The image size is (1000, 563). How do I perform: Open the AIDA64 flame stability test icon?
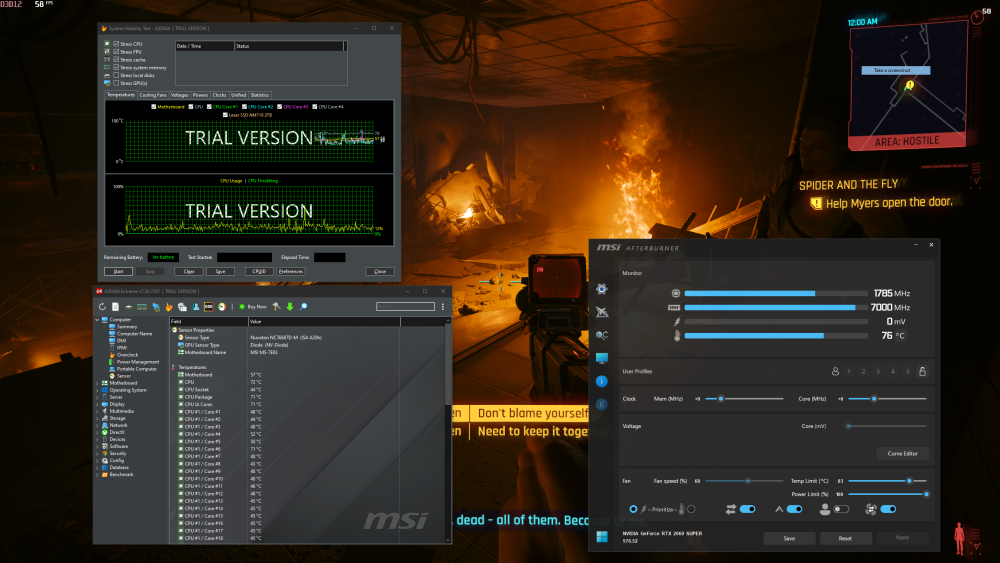pyautogui.click(x=169, y=306)
